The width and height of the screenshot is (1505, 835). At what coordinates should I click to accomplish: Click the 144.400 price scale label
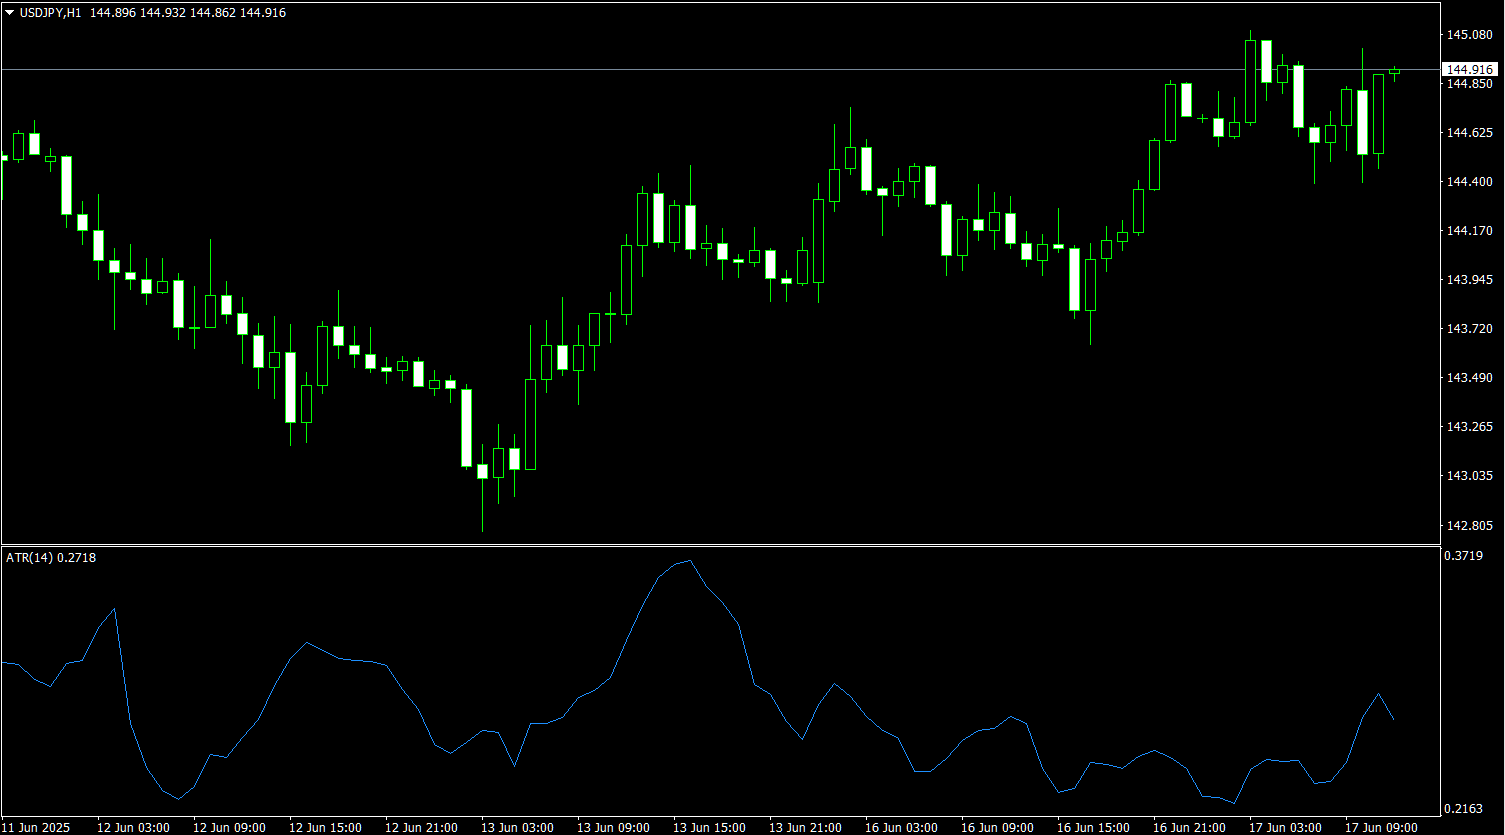pos(1470,182)
